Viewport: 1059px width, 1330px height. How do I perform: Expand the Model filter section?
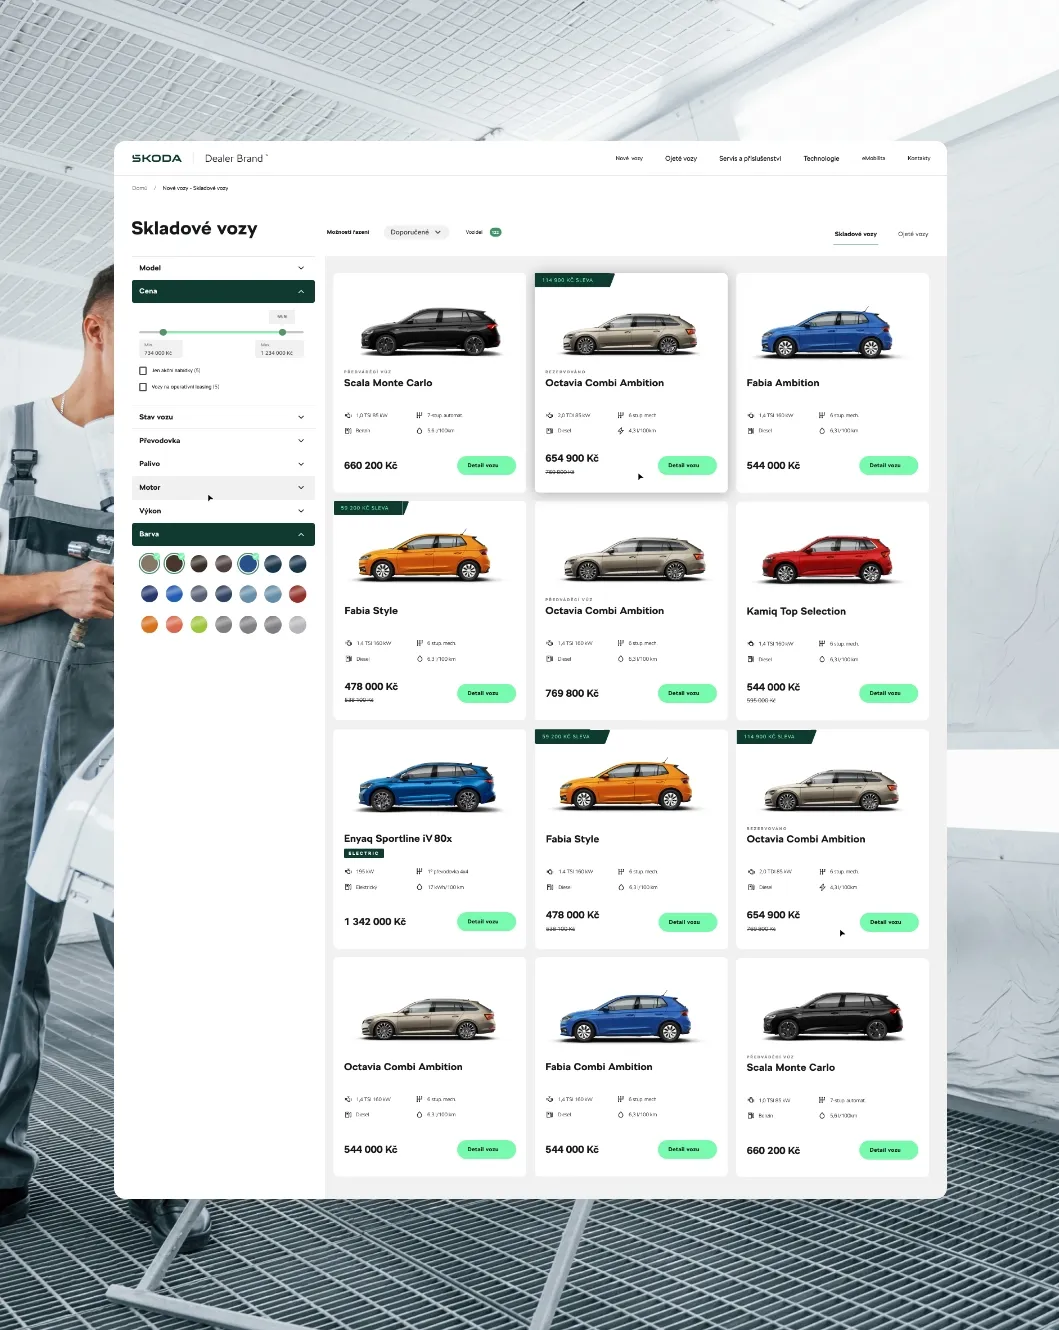point(223,268)
